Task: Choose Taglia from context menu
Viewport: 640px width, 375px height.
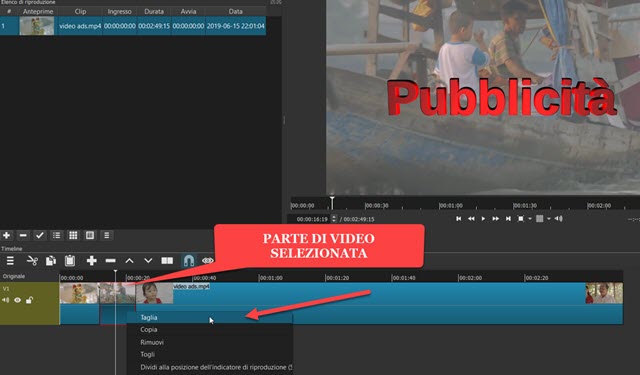Action: (210, 317)
